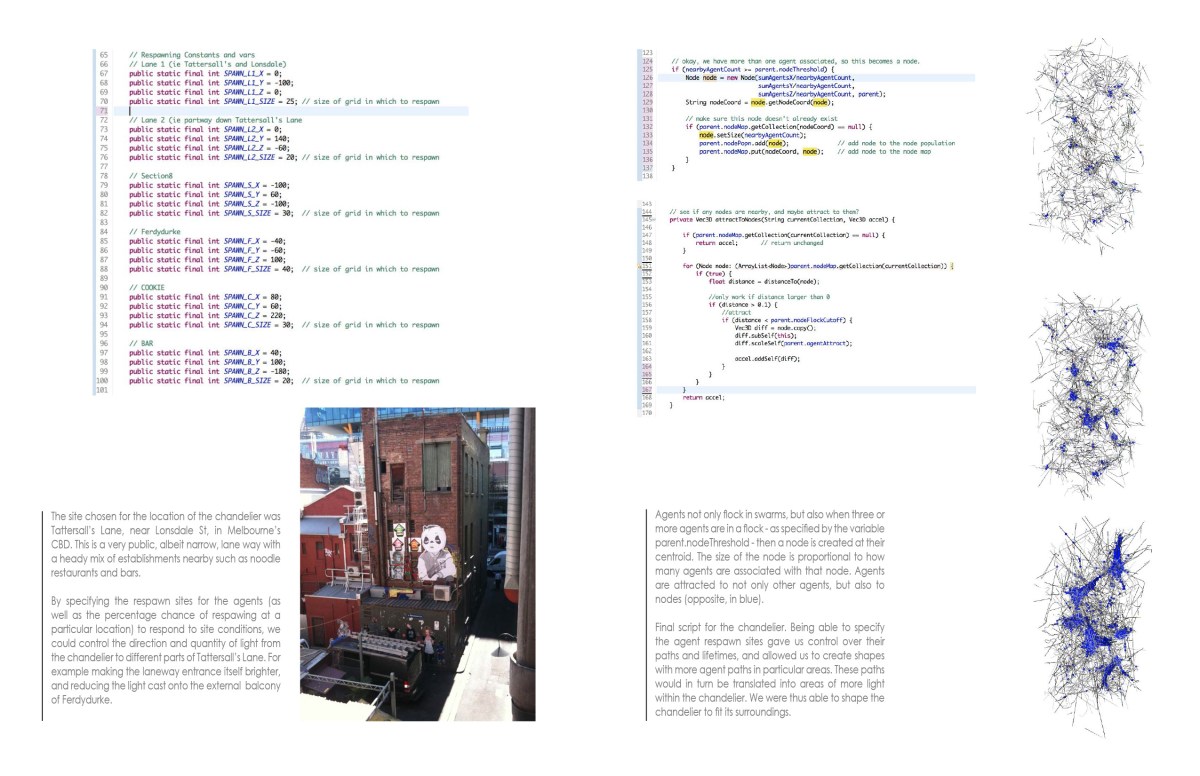
Task: Click the fold marker at line 145
Action: (x=652, y=219)
